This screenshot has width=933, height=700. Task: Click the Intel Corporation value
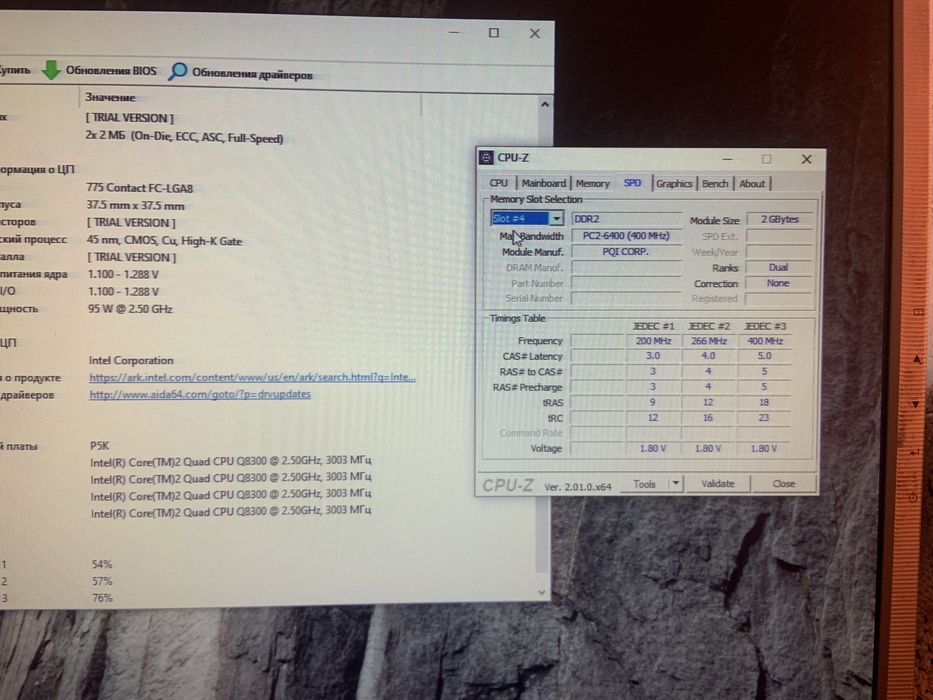[131, 361]
